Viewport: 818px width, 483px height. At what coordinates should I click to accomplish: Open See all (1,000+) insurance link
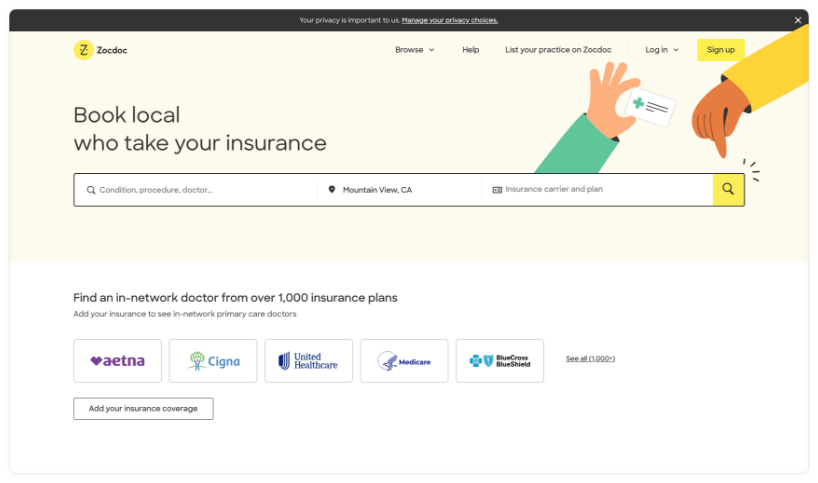pyautogui.click(x=591, y=359)
